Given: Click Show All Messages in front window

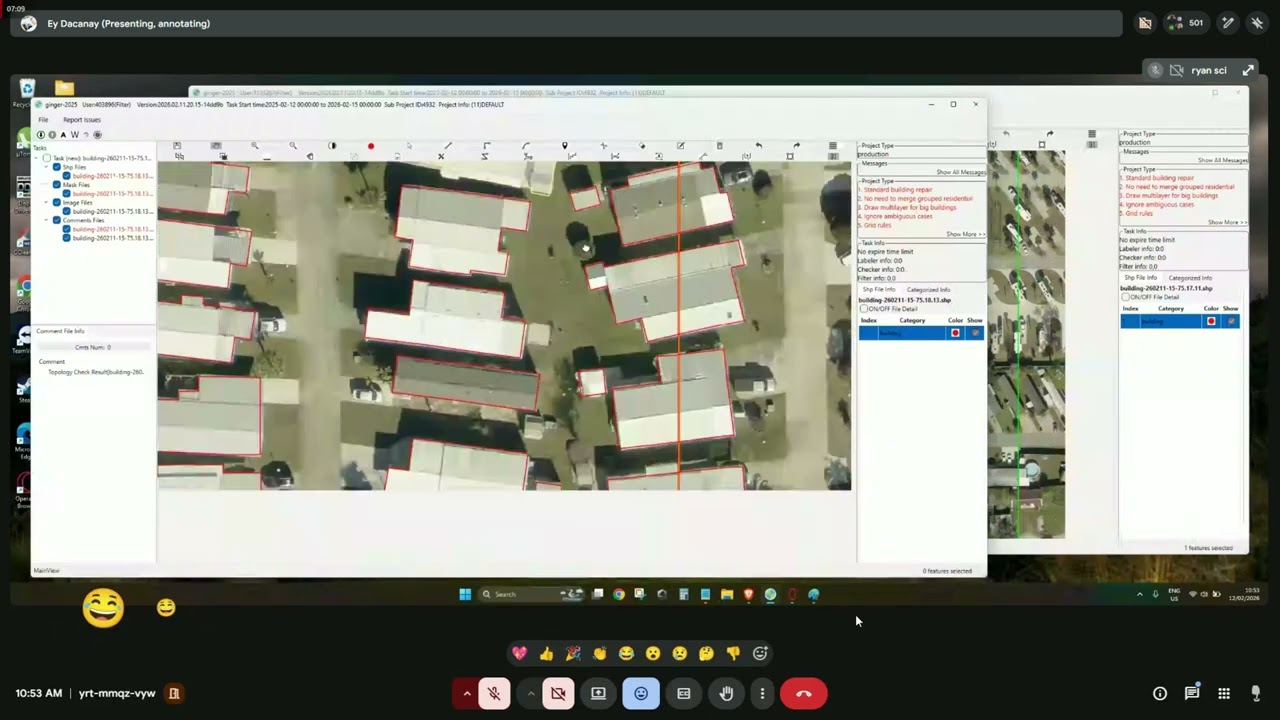Looking at the screenshot, I should 960,172.
